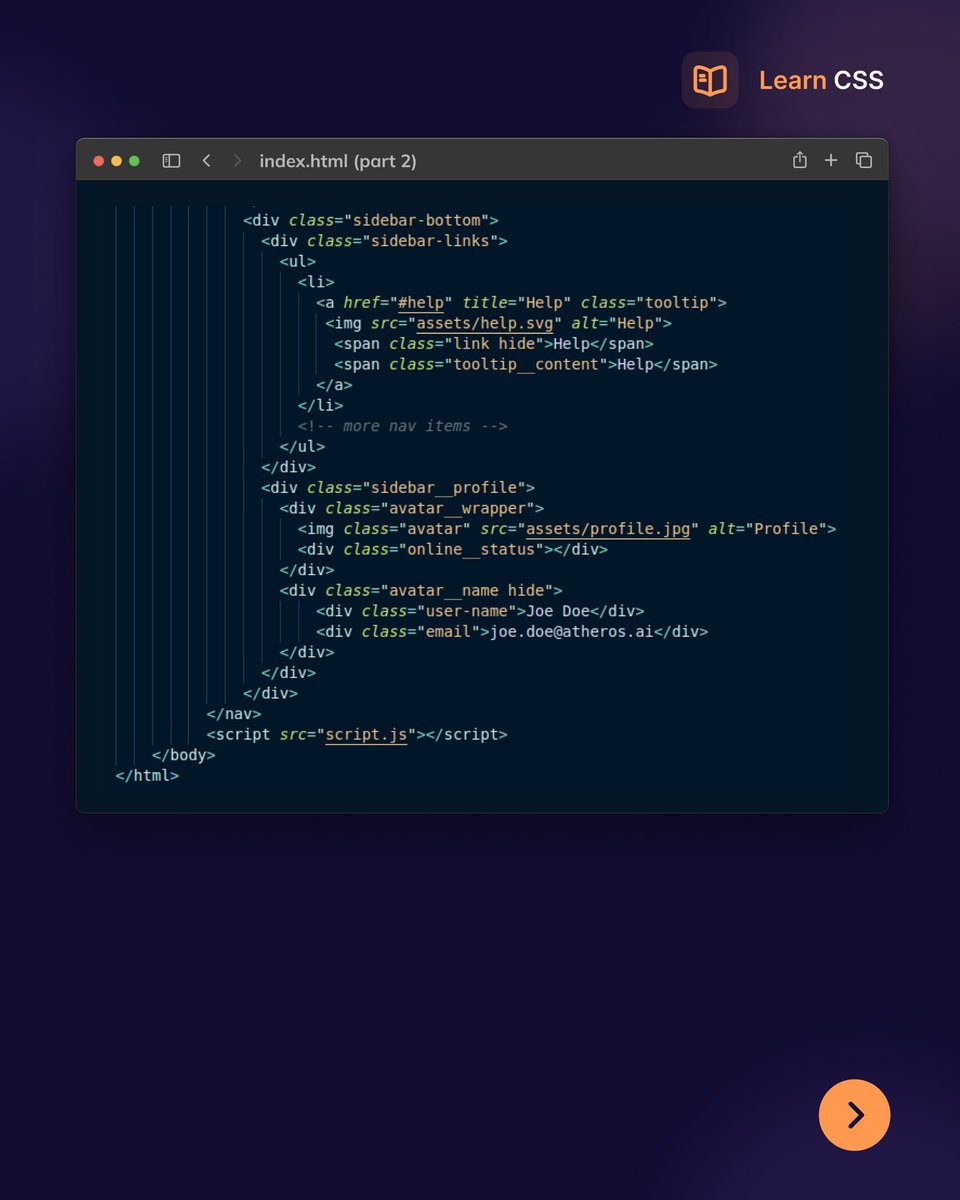Click the online__status div line

coord(453,550)
